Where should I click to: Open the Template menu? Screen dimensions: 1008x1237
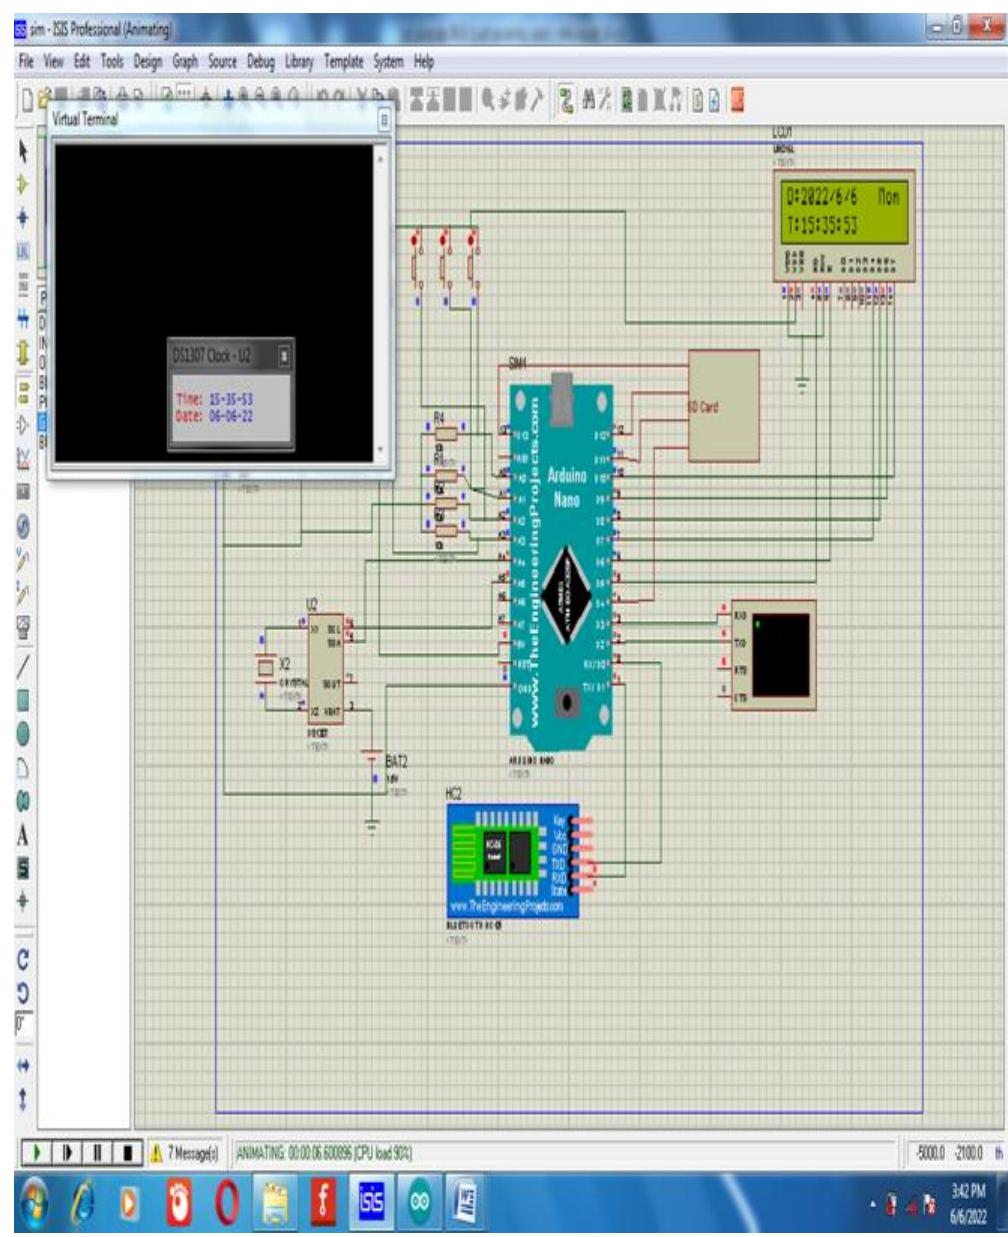pyautogui.click(x=344, y=62)
